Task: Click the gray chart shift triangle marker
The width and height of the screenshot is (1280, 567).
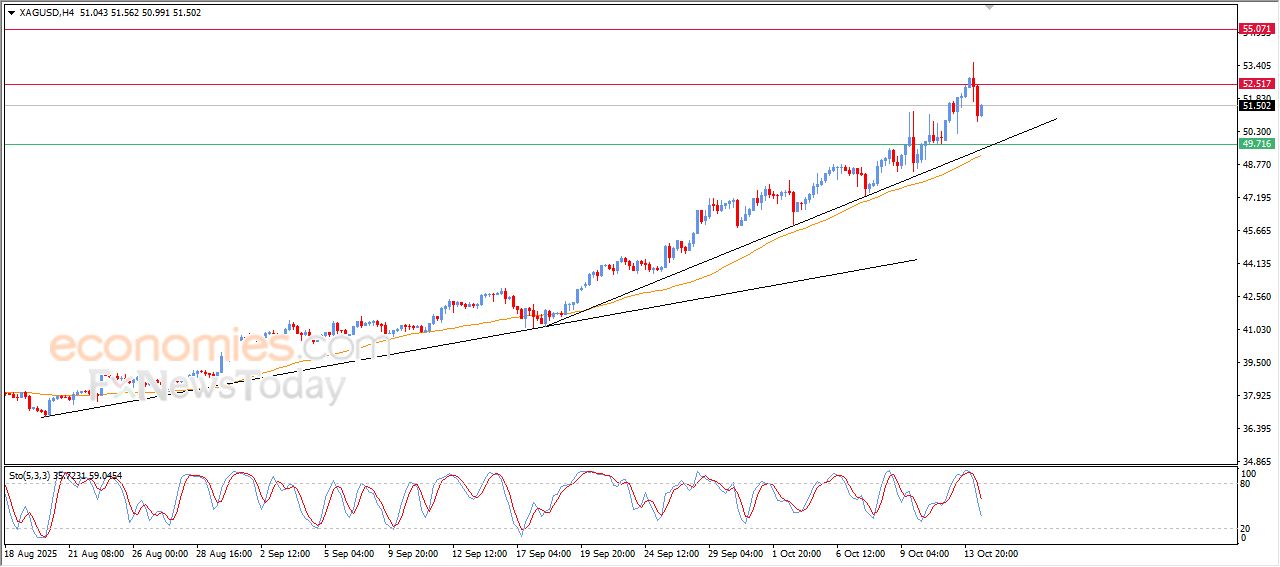Action: pyautogui.click(x=990, y=7)
